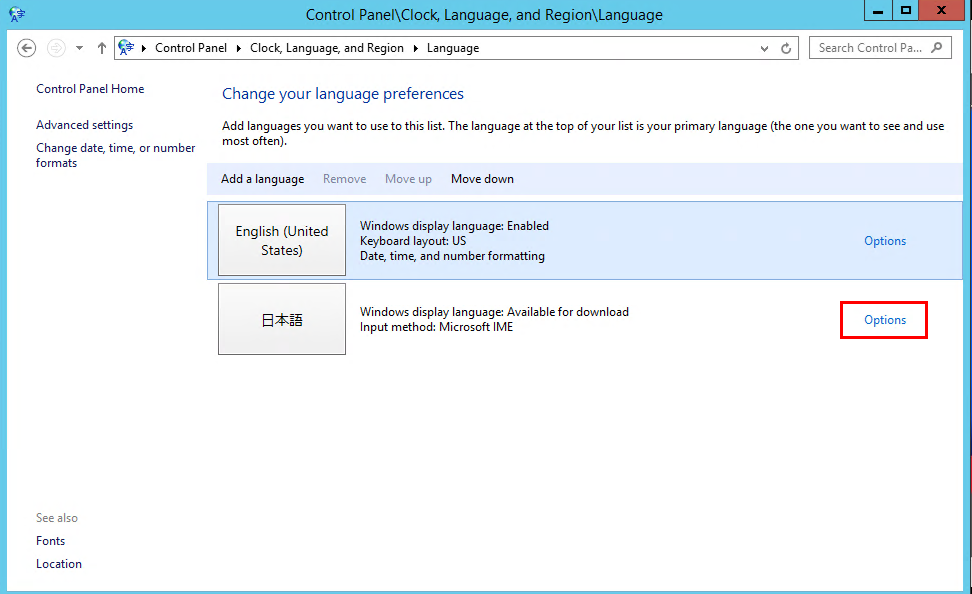Open the Add a language command
The image size is (972, 594).
[262, 179]
